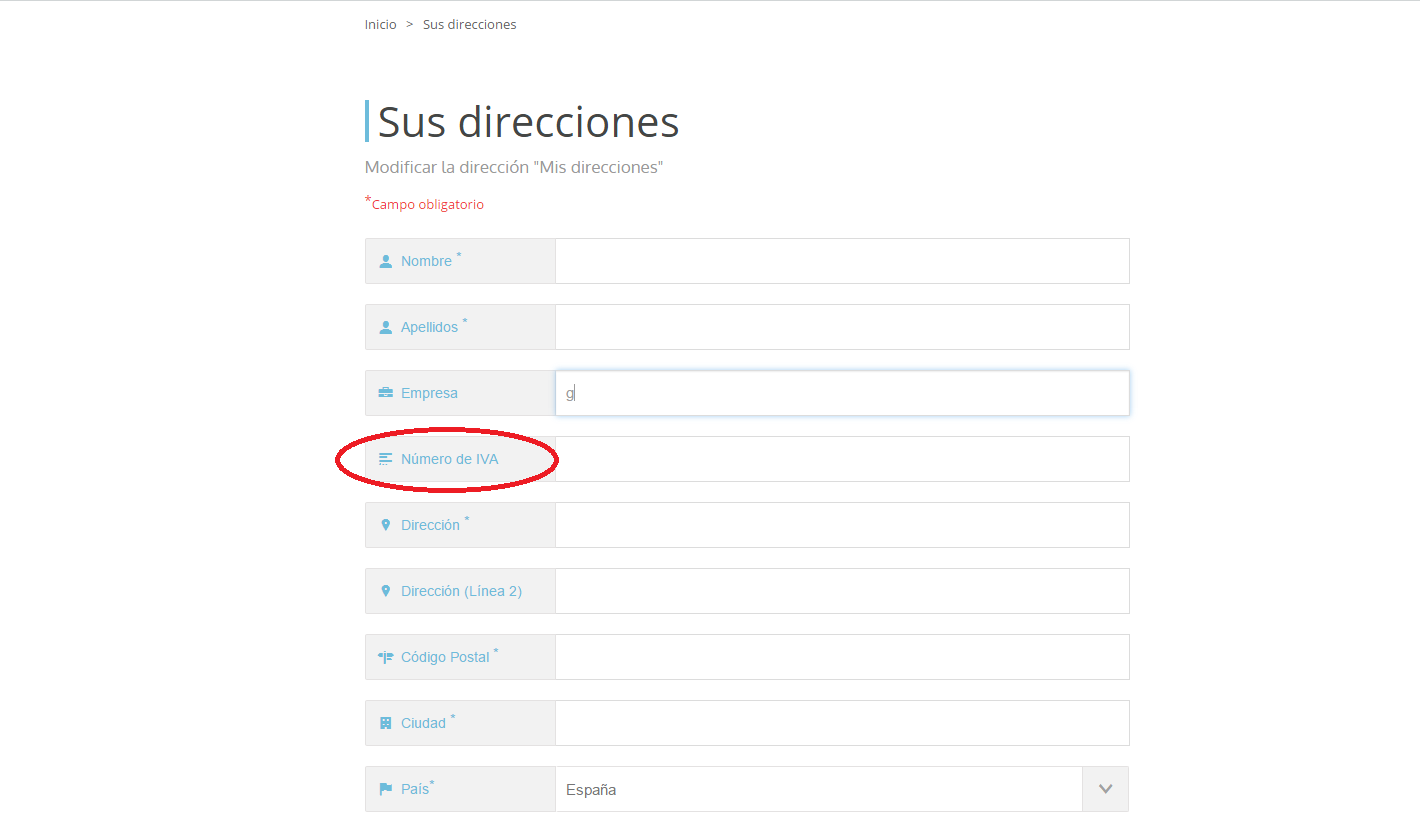The height and width of the screenshot is (830, 1420).
Task: Open the País dropdown showing España
Action: click(x=842, y=789)
